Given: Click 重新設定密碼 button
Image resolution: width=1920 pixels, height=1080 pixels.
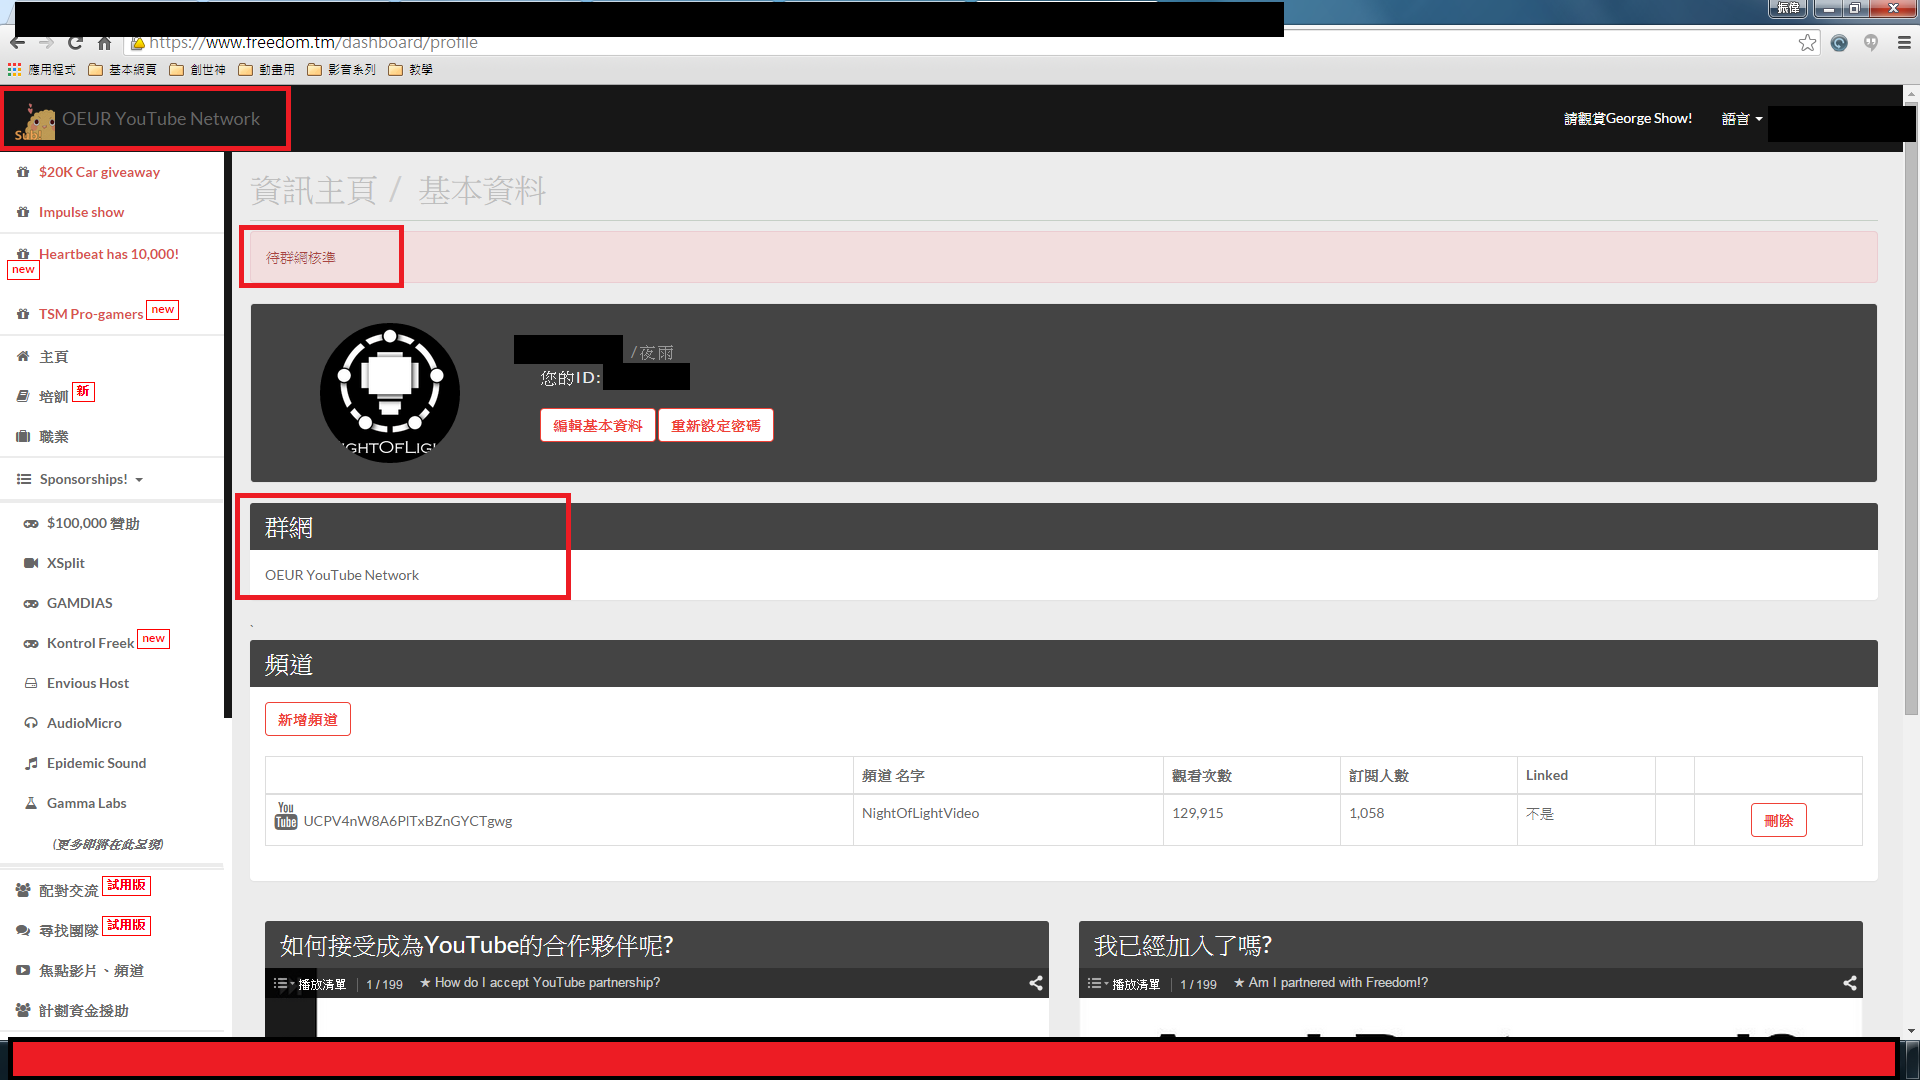Looking at the screenshot, I should [x=715, y=425].
